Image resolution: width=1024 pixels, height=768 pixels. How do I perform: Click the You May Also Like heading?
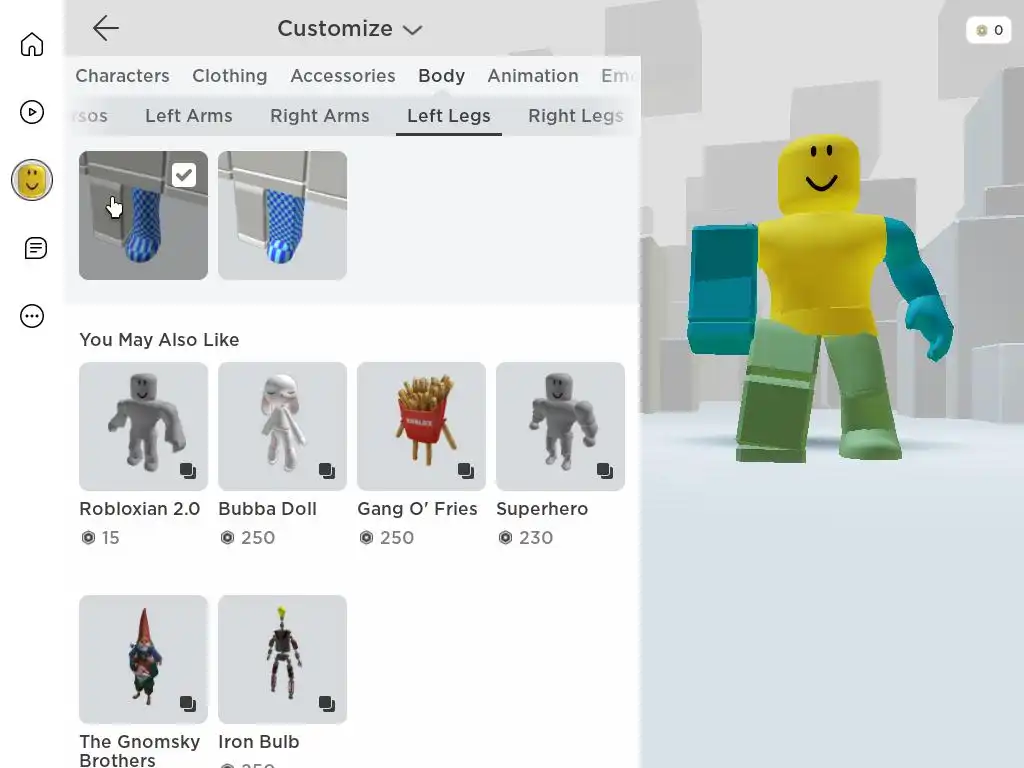tap(159, 340)
